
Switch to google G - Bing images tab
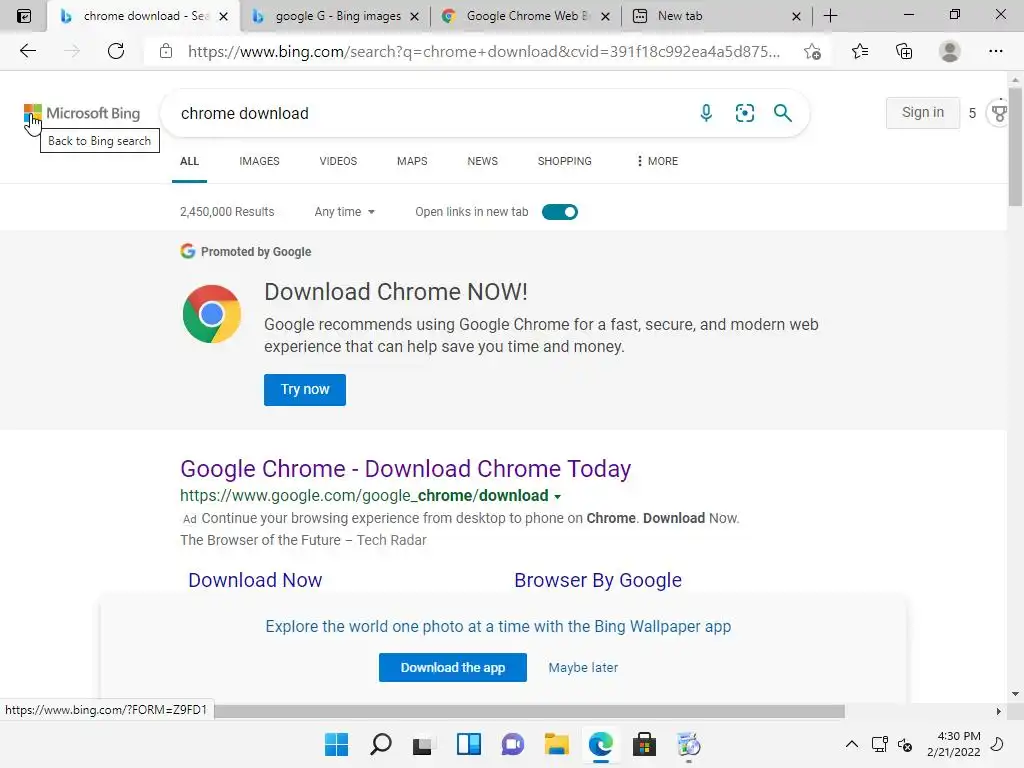point(336,16)
